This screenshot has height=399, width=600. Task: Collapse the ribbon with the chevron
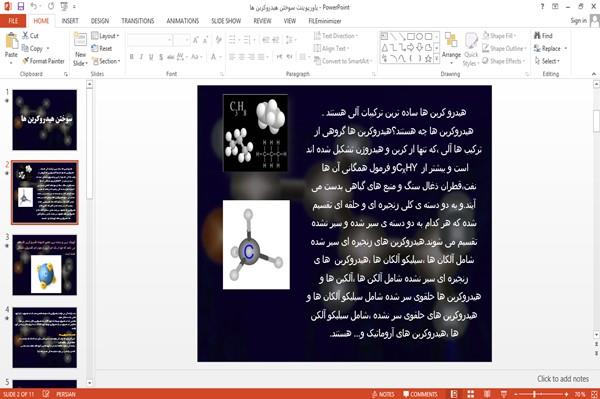pyautogui.click(x=593, y=74)
